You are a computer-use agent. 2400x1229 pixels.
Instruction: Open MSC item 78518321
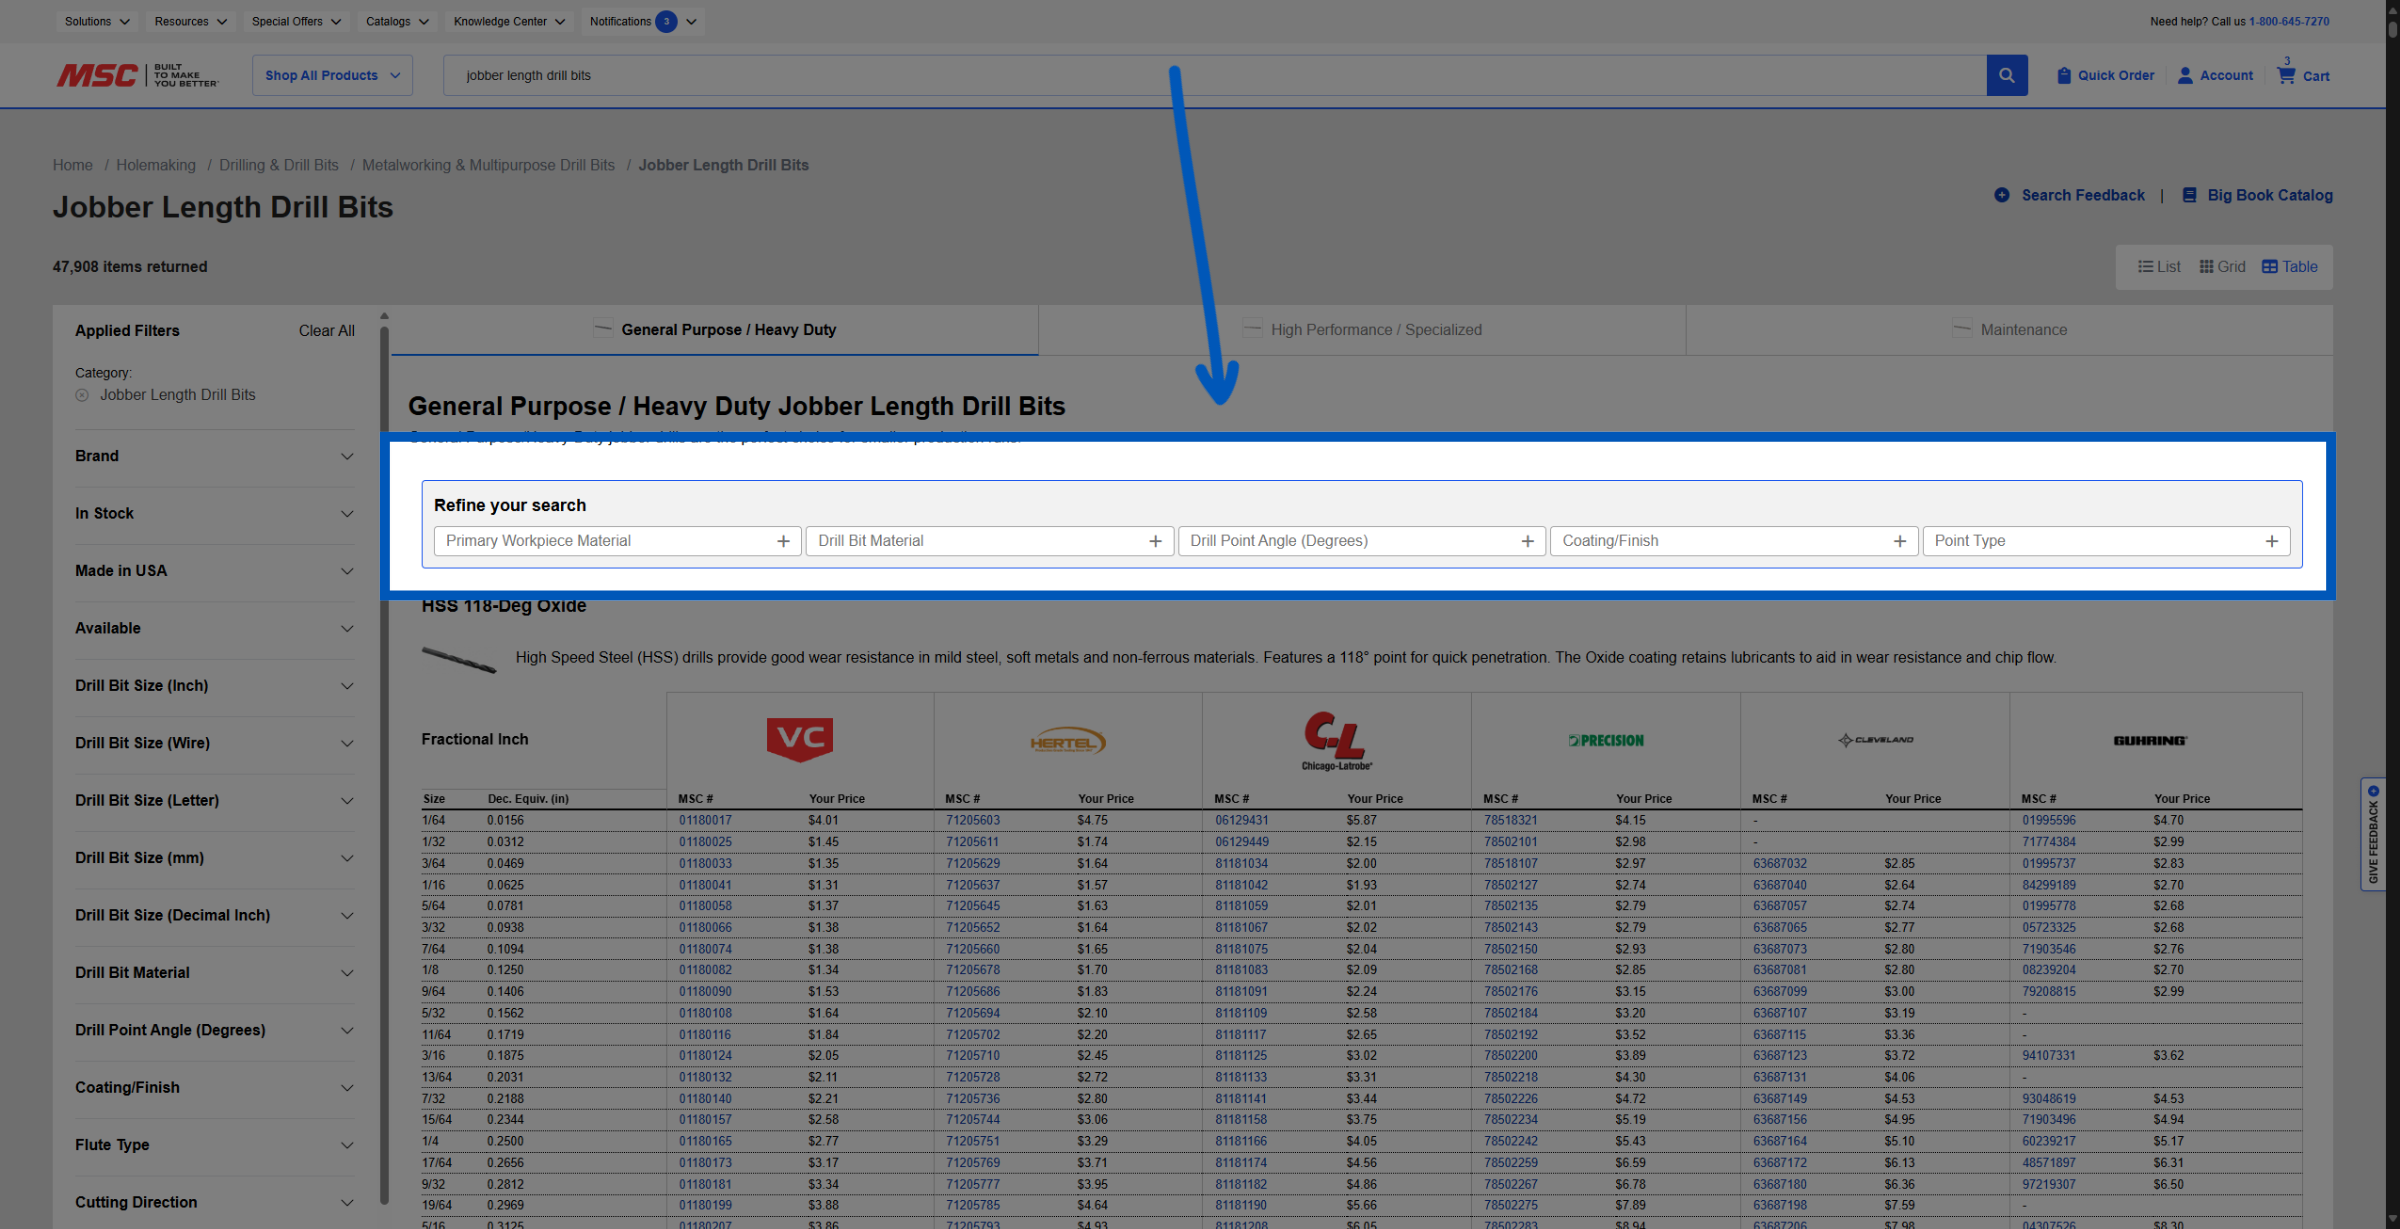[x=1510, y=820]
